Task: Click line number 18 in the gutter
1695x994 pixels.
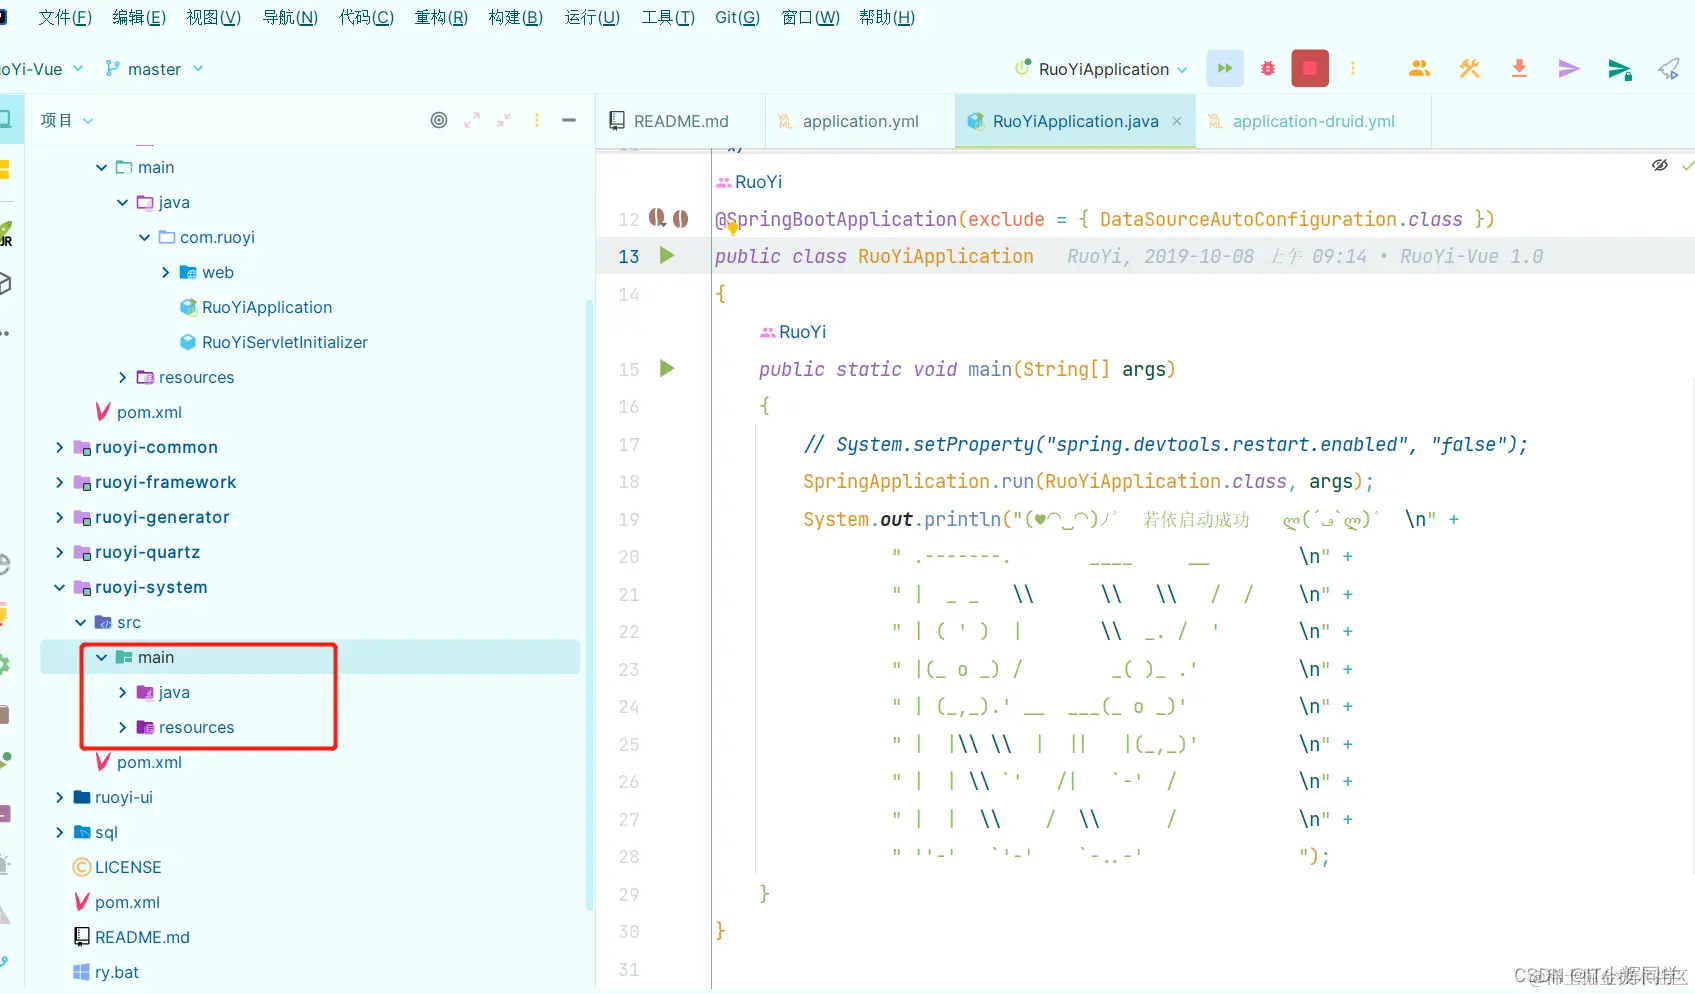Action: pos(628,482)
